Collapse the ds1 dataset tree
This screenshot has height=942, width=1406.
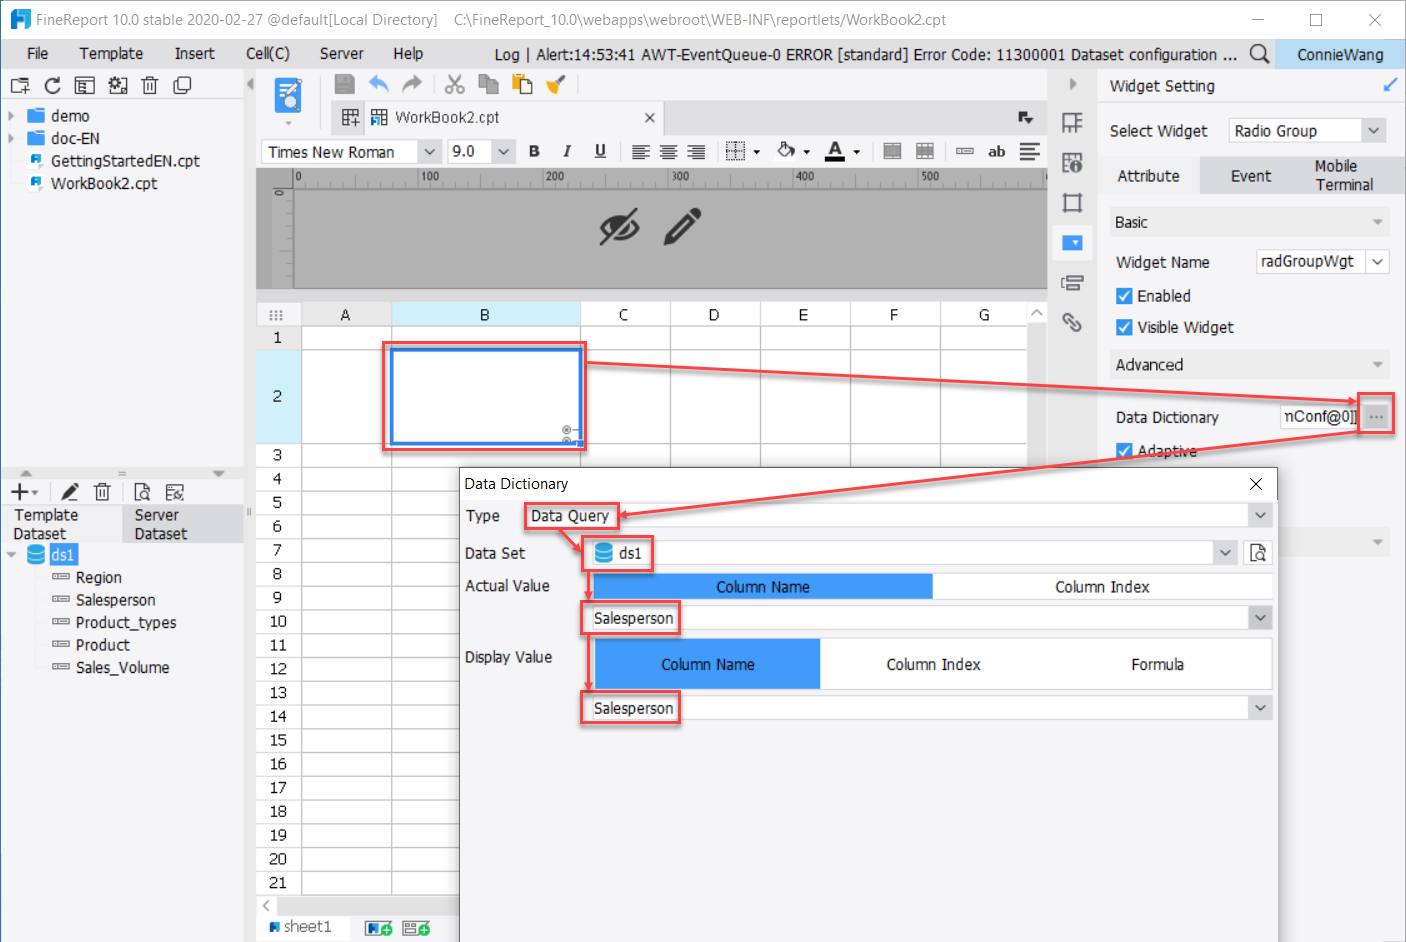(x=12, y=553)
